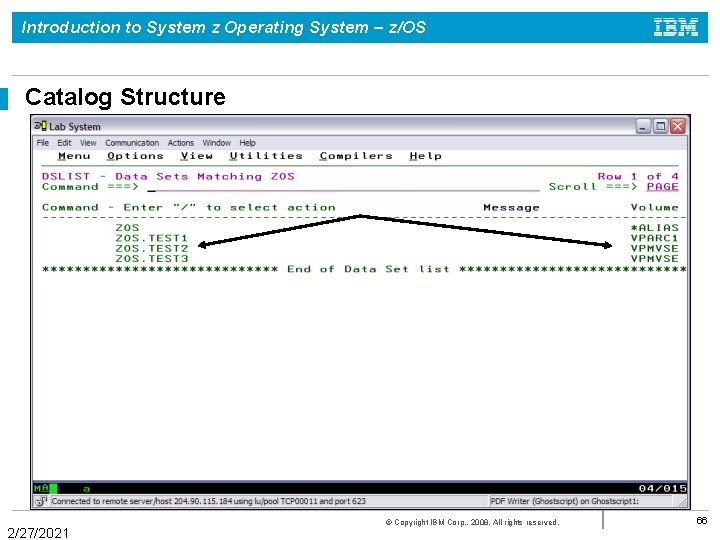The width and height of the screenshot is (720, 540).
Task: Click the Volume column header
Action: [654, 208]
